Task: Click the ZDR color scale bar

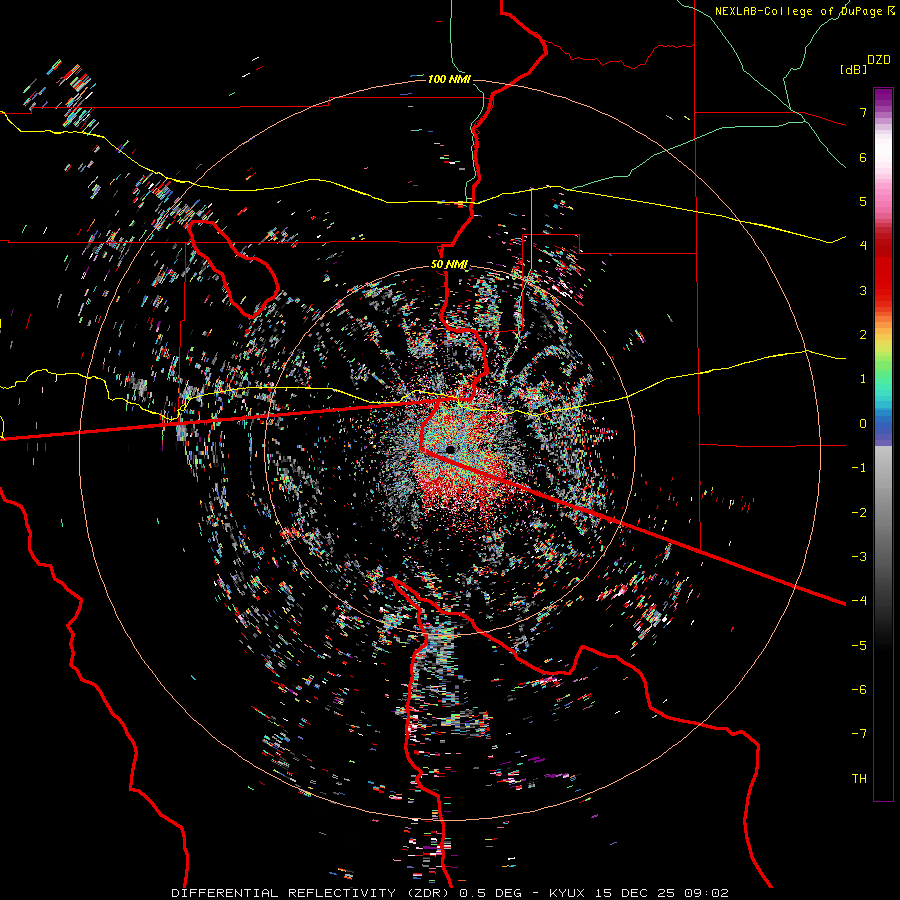Action: pyautogui.click(x=883, y=444)
